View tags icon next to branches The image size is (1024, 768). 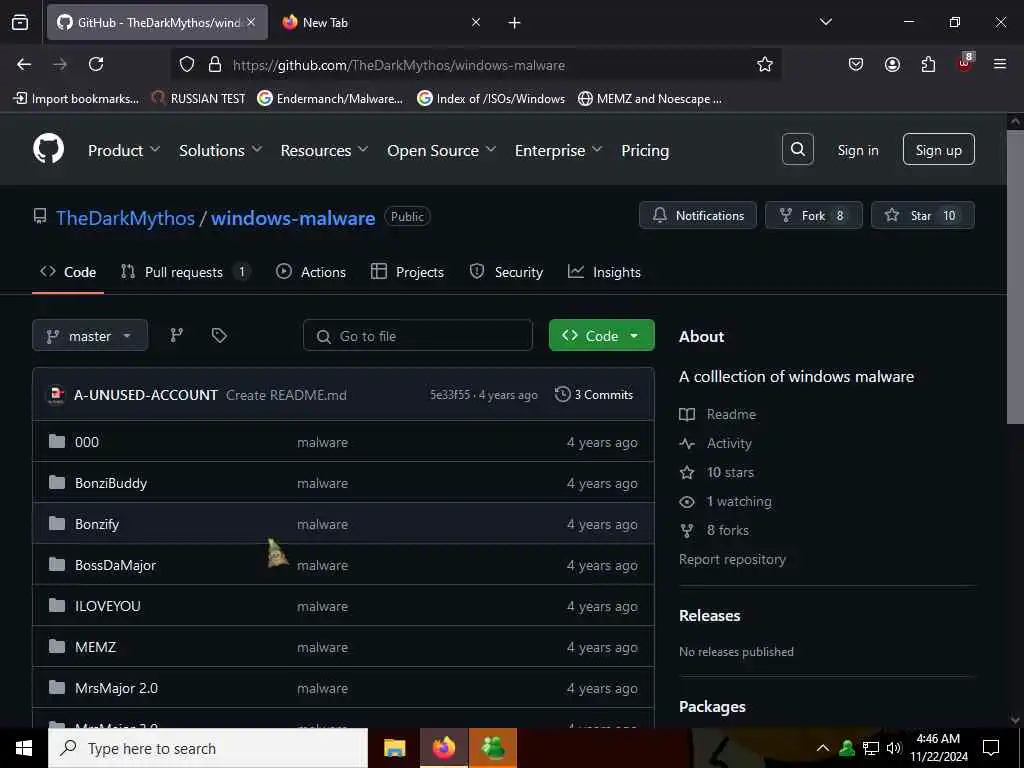pyautogui.click(x=219, y=335)
